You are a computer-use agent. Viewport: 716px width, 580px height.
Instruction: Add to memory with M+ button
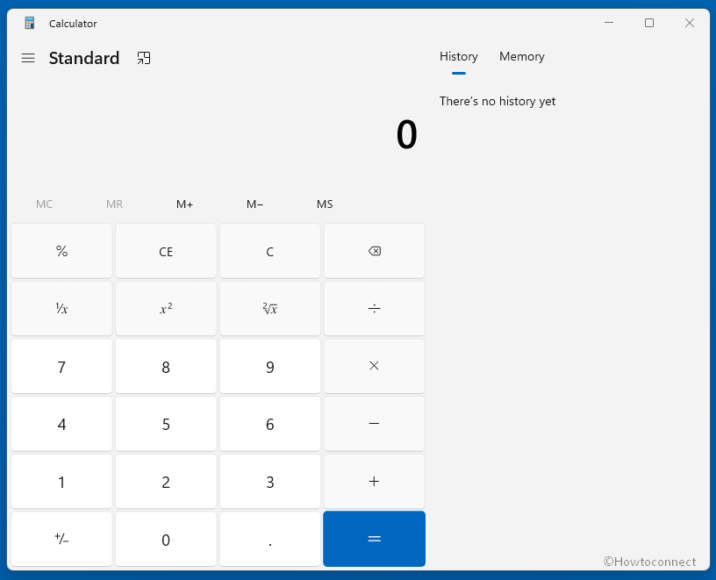pos(185,204)
